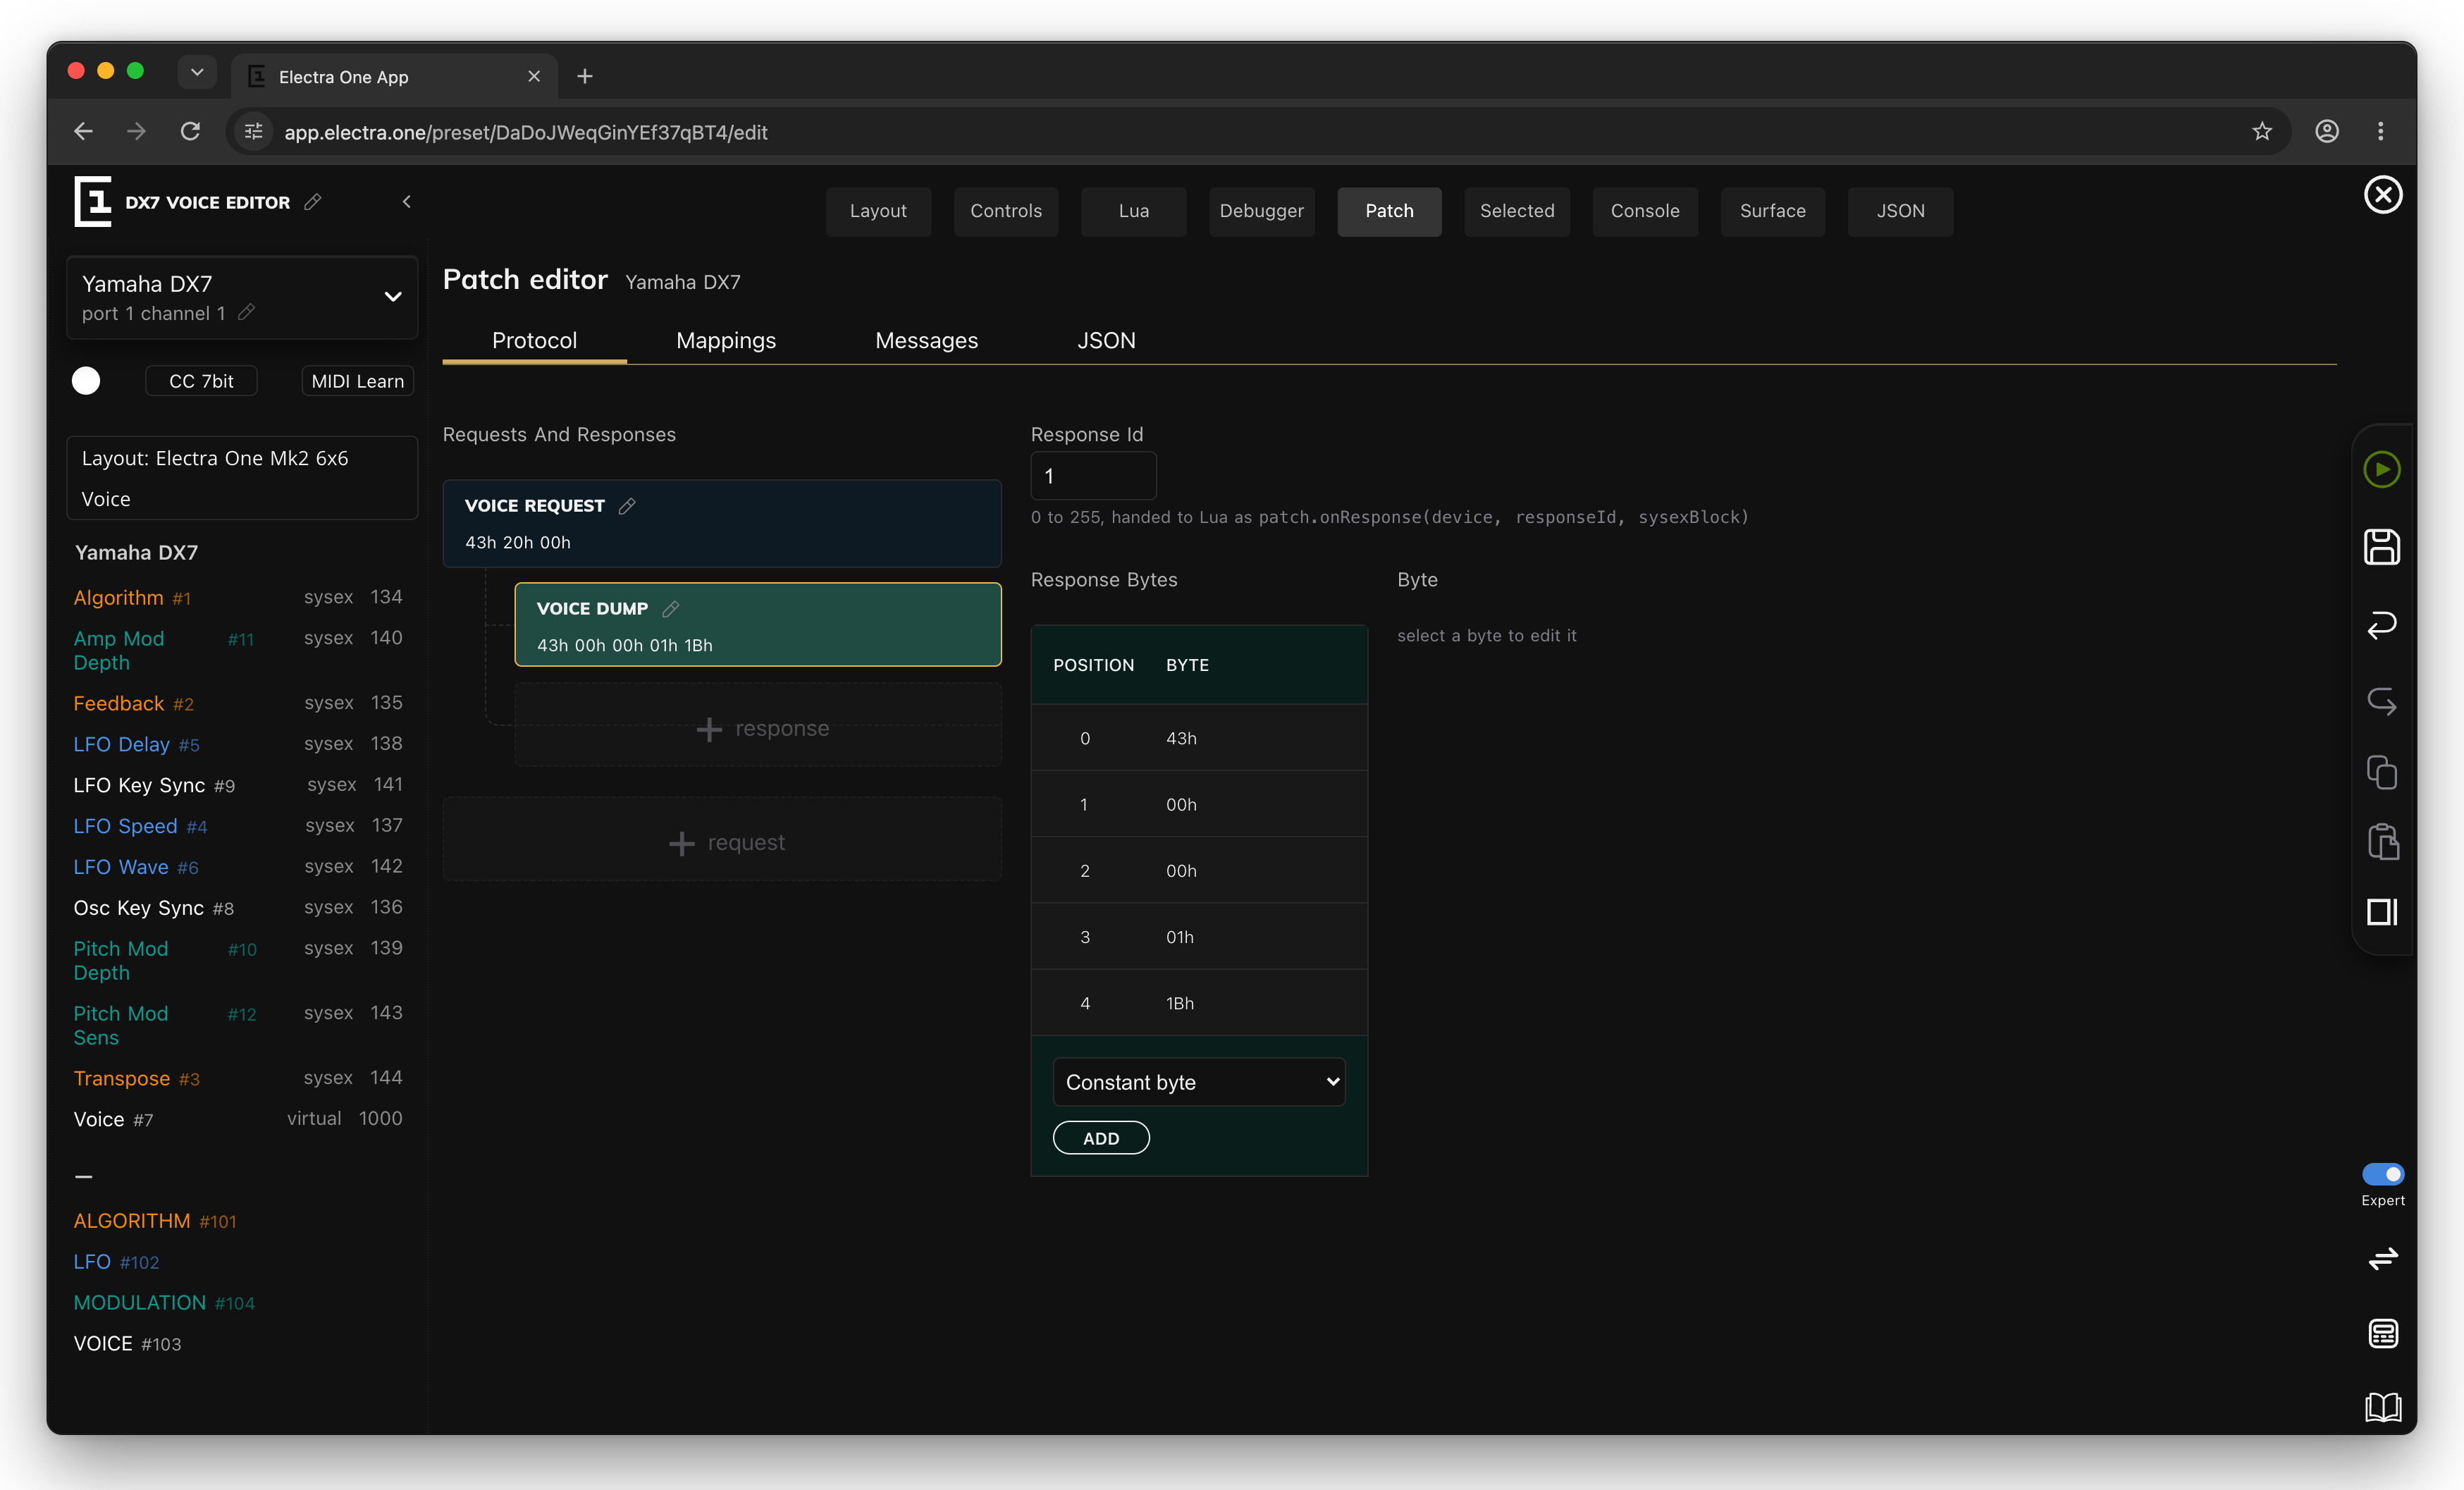Select the Protocol sub-tab
The image size is (2464, 1490).
534,341
